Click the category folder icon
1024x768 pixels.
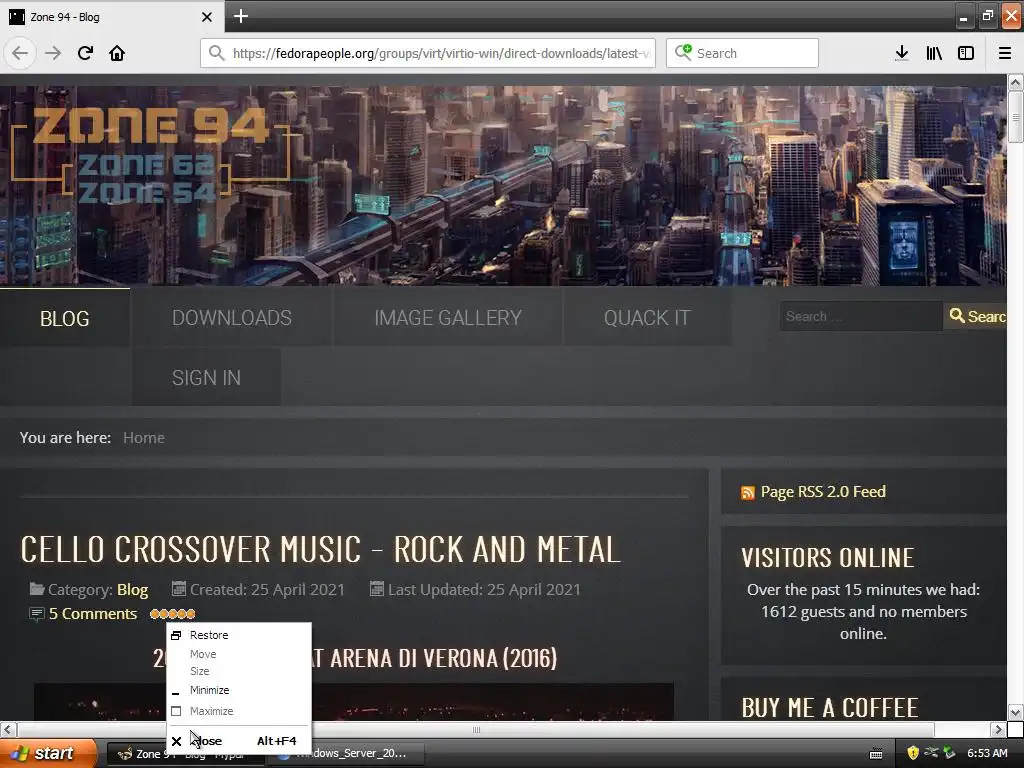click(x=37, y=589)
